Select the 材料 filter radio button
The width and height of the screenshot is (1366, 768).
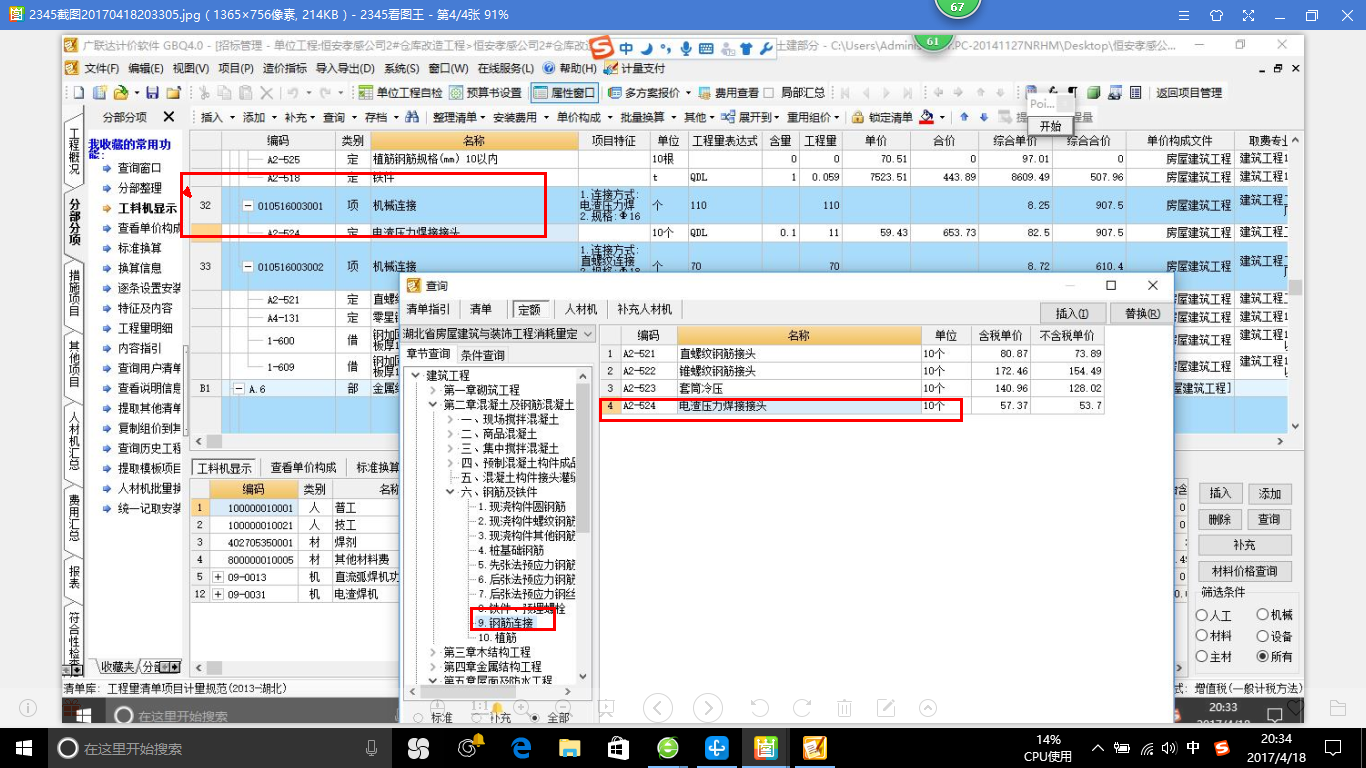coord(1201,636)
